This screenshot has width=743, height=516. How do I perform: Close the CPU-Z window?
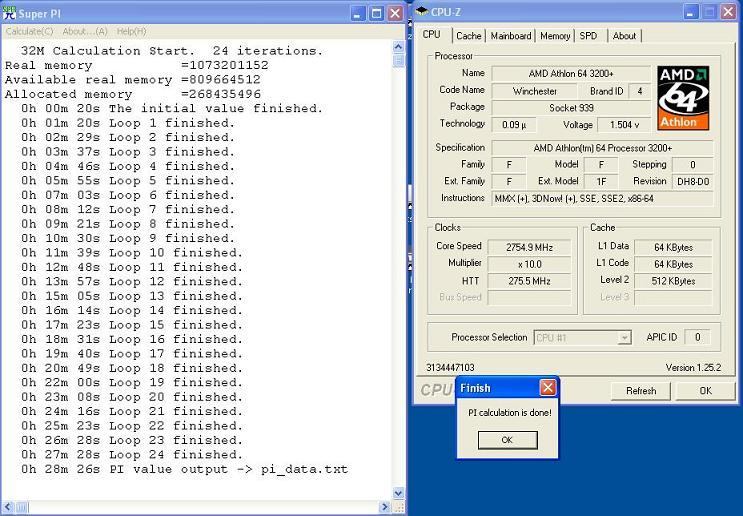(x=728, y=12)
